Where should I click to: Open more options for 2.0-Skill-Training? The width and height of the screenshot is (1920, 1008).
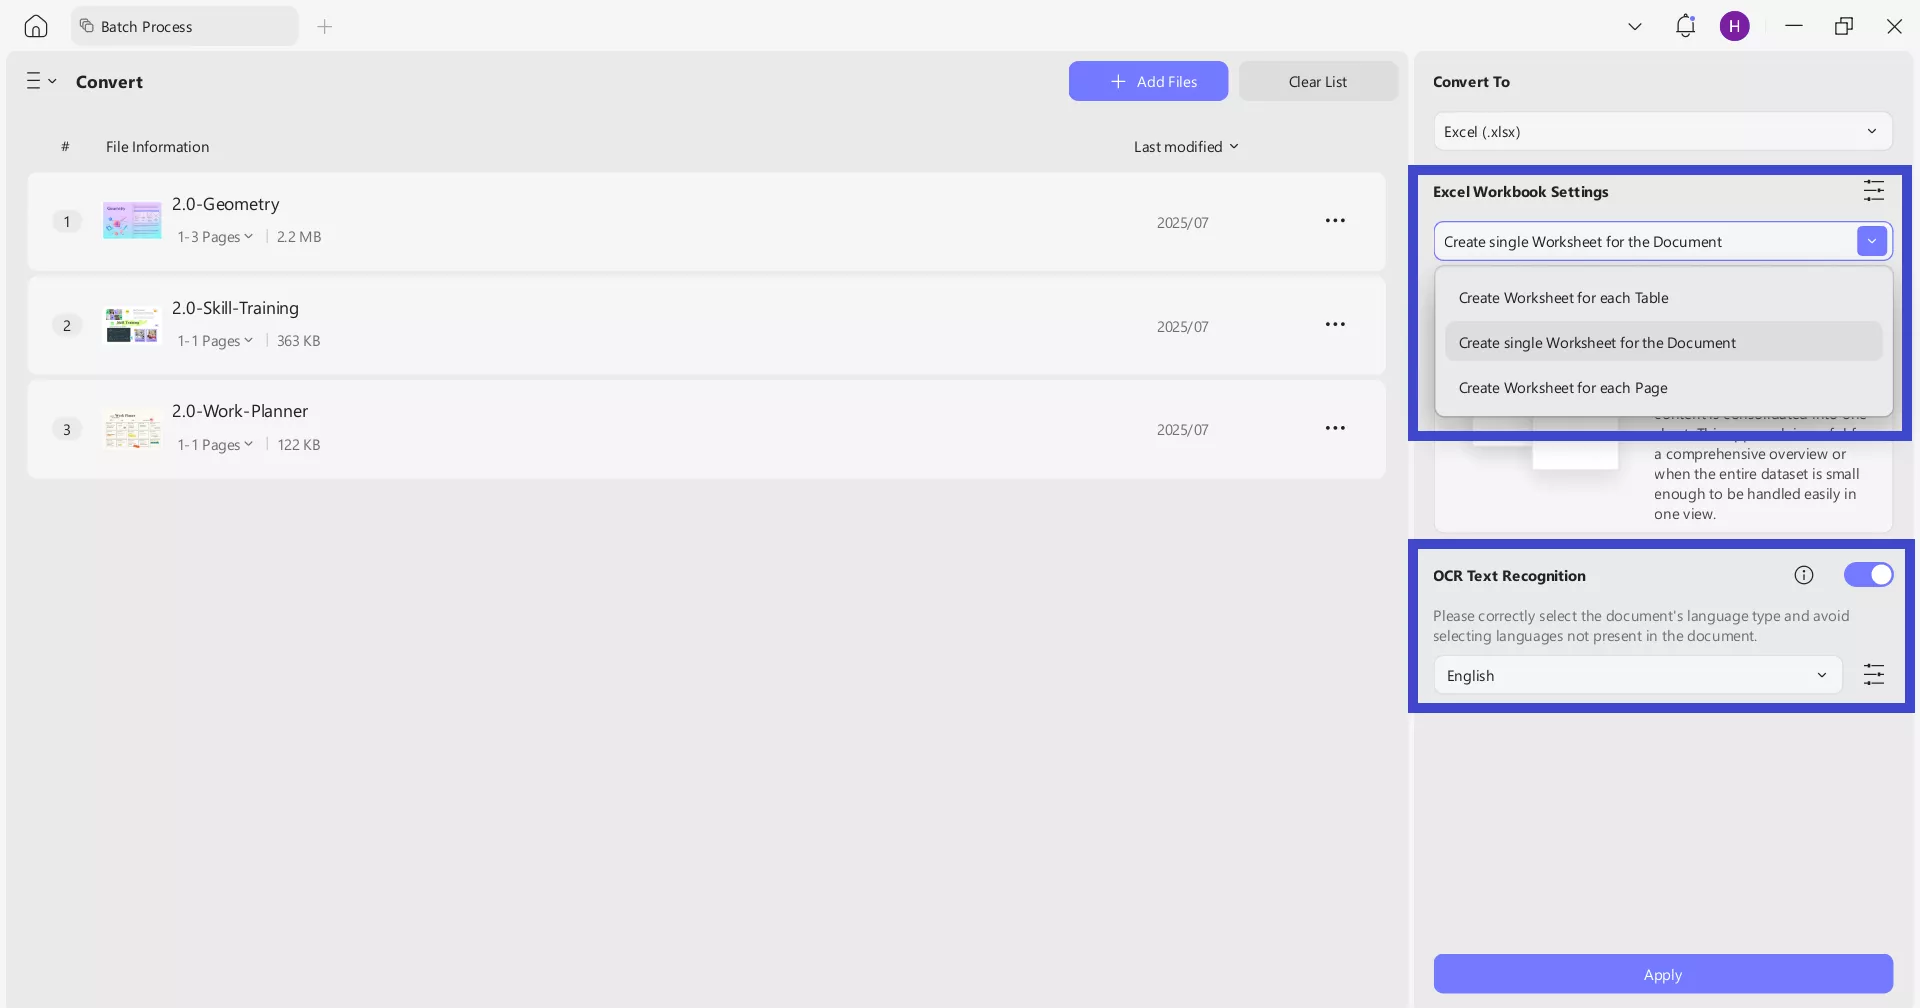point(1334,325)
